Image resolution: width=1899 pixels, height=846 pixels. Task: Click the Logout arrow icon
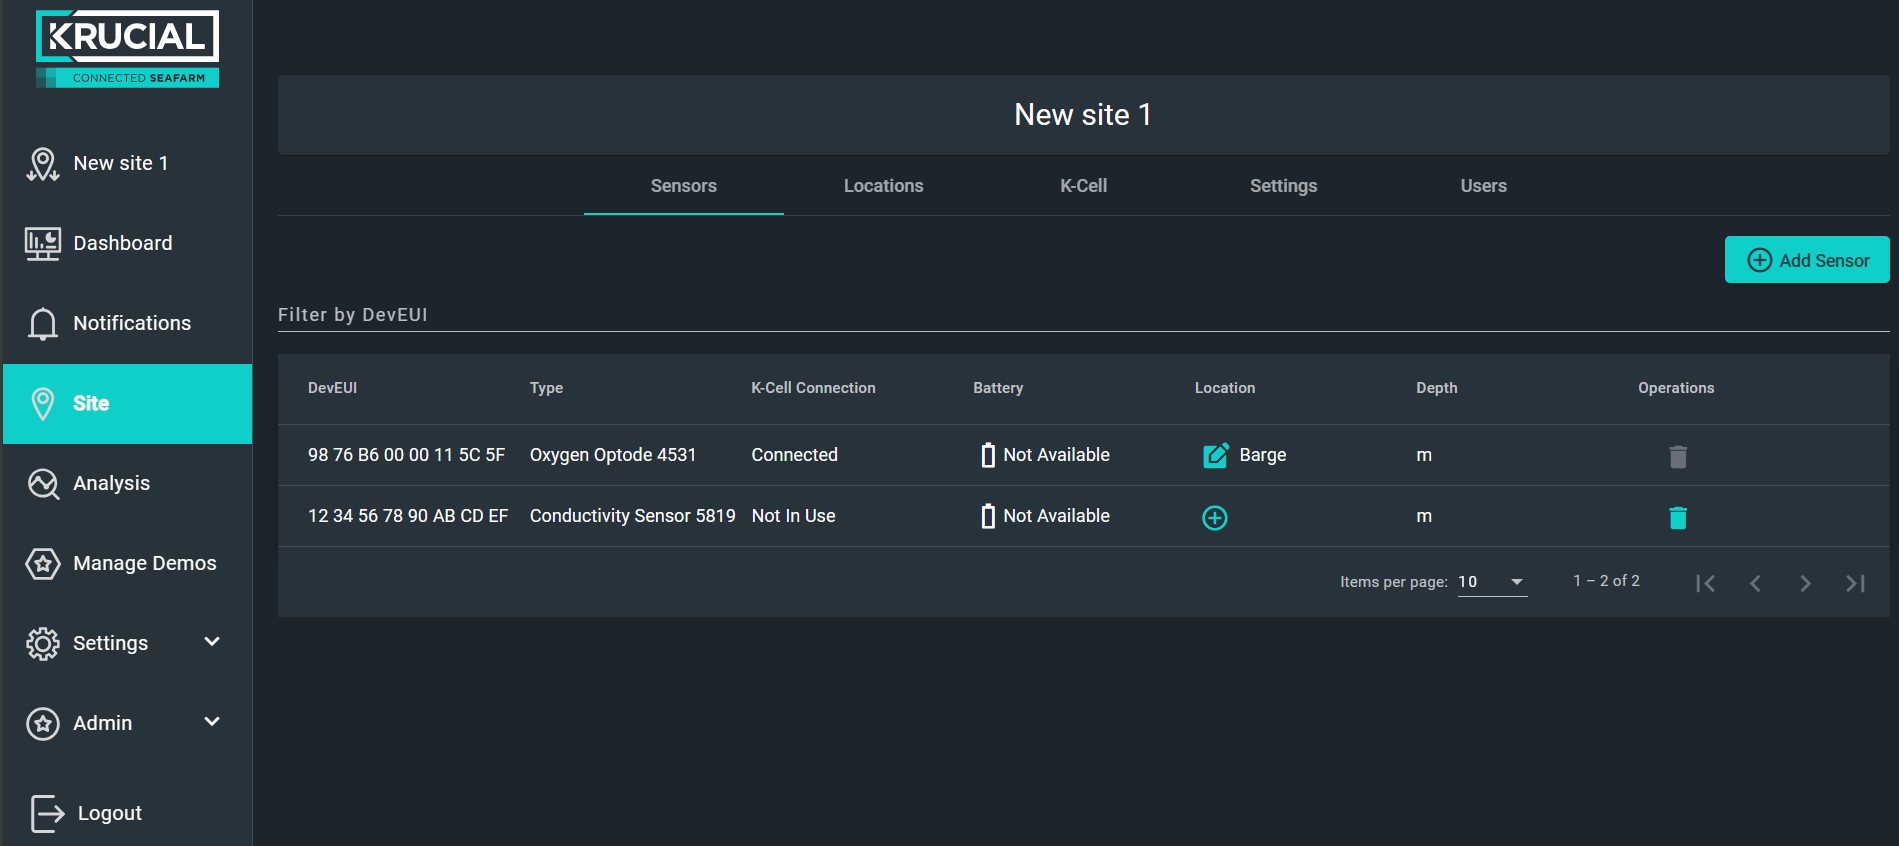click(47, 813)
